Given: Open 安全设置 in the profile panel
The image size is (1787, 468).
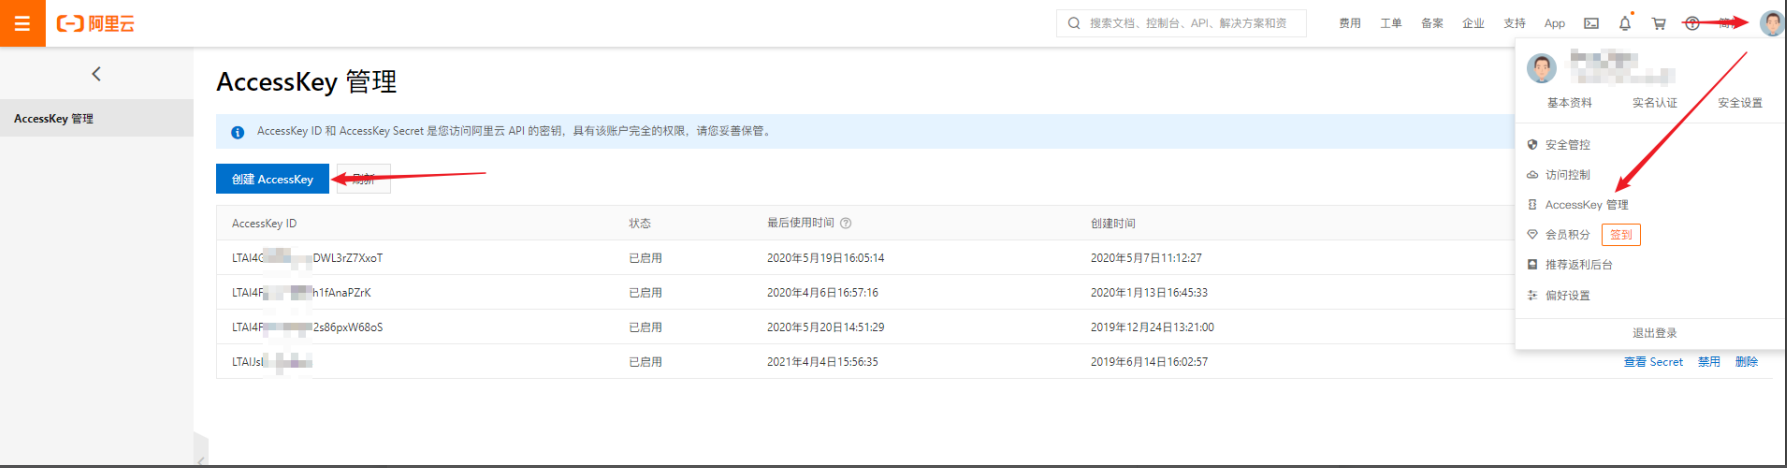Looking at the screenshot, I should coord(1740,103).
